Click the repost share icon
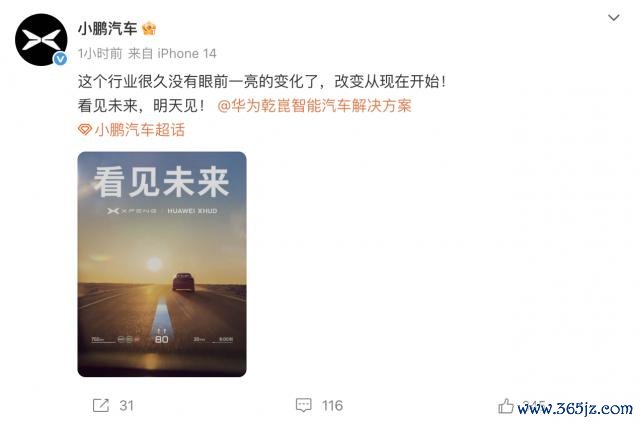Viewport: 640px width, 424px height. (101, 405)
